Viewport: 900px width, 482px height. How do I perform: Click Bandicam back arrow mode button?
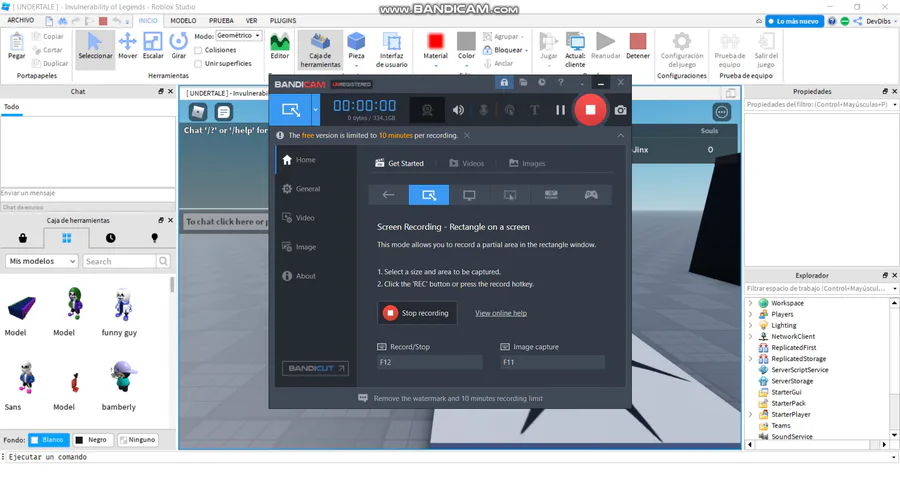click(388, 195)
